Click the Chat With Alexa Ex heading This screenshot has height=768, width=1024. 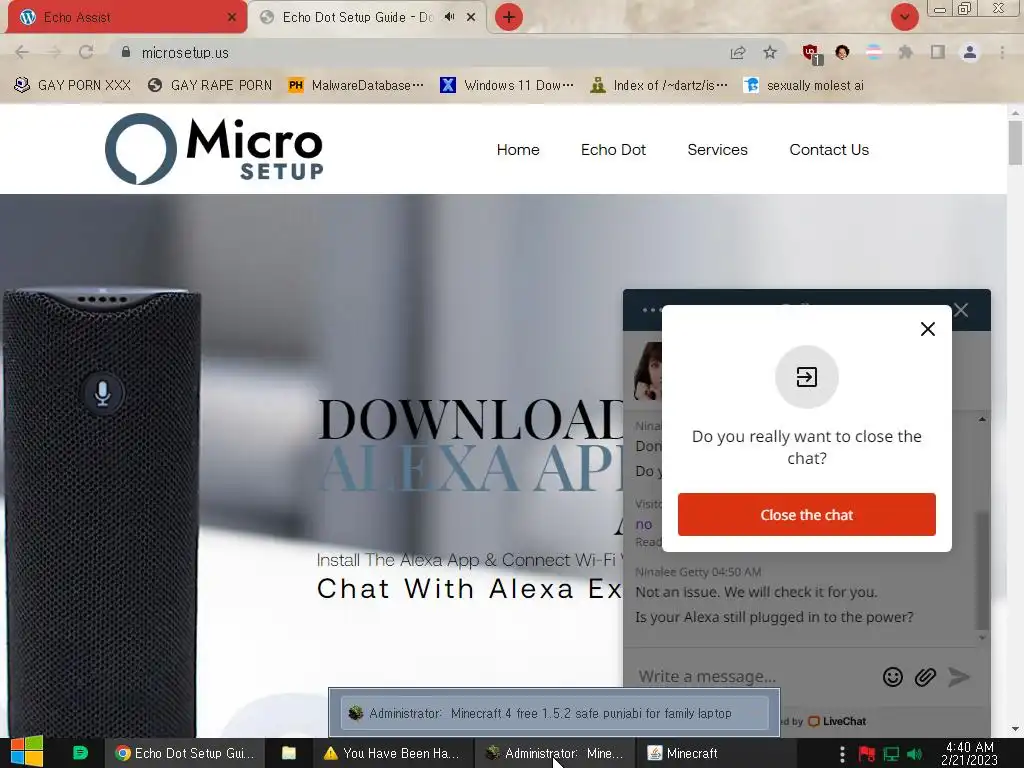click(x=470, y=588)
